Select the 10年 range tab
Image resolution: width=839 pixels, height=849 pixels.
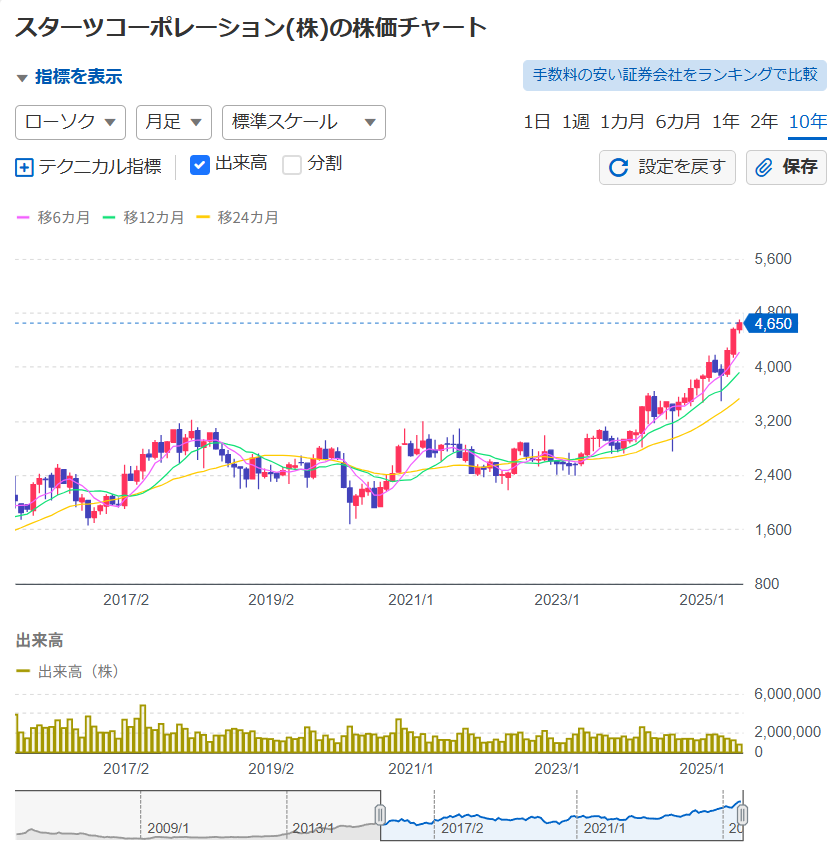[x=808, y=122]
